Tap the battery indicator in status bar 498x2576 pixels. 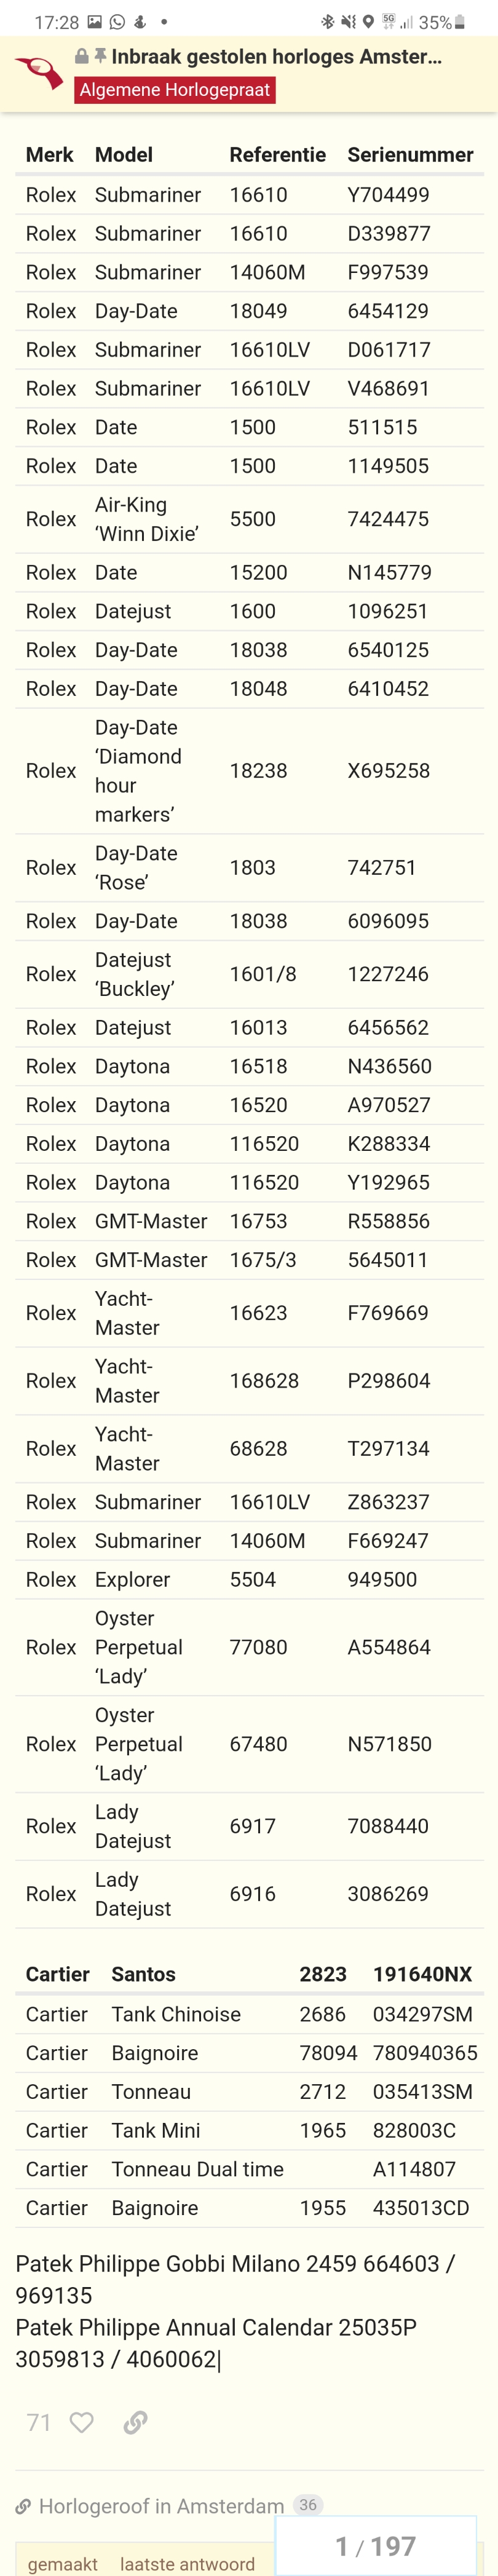pos(459,22)
